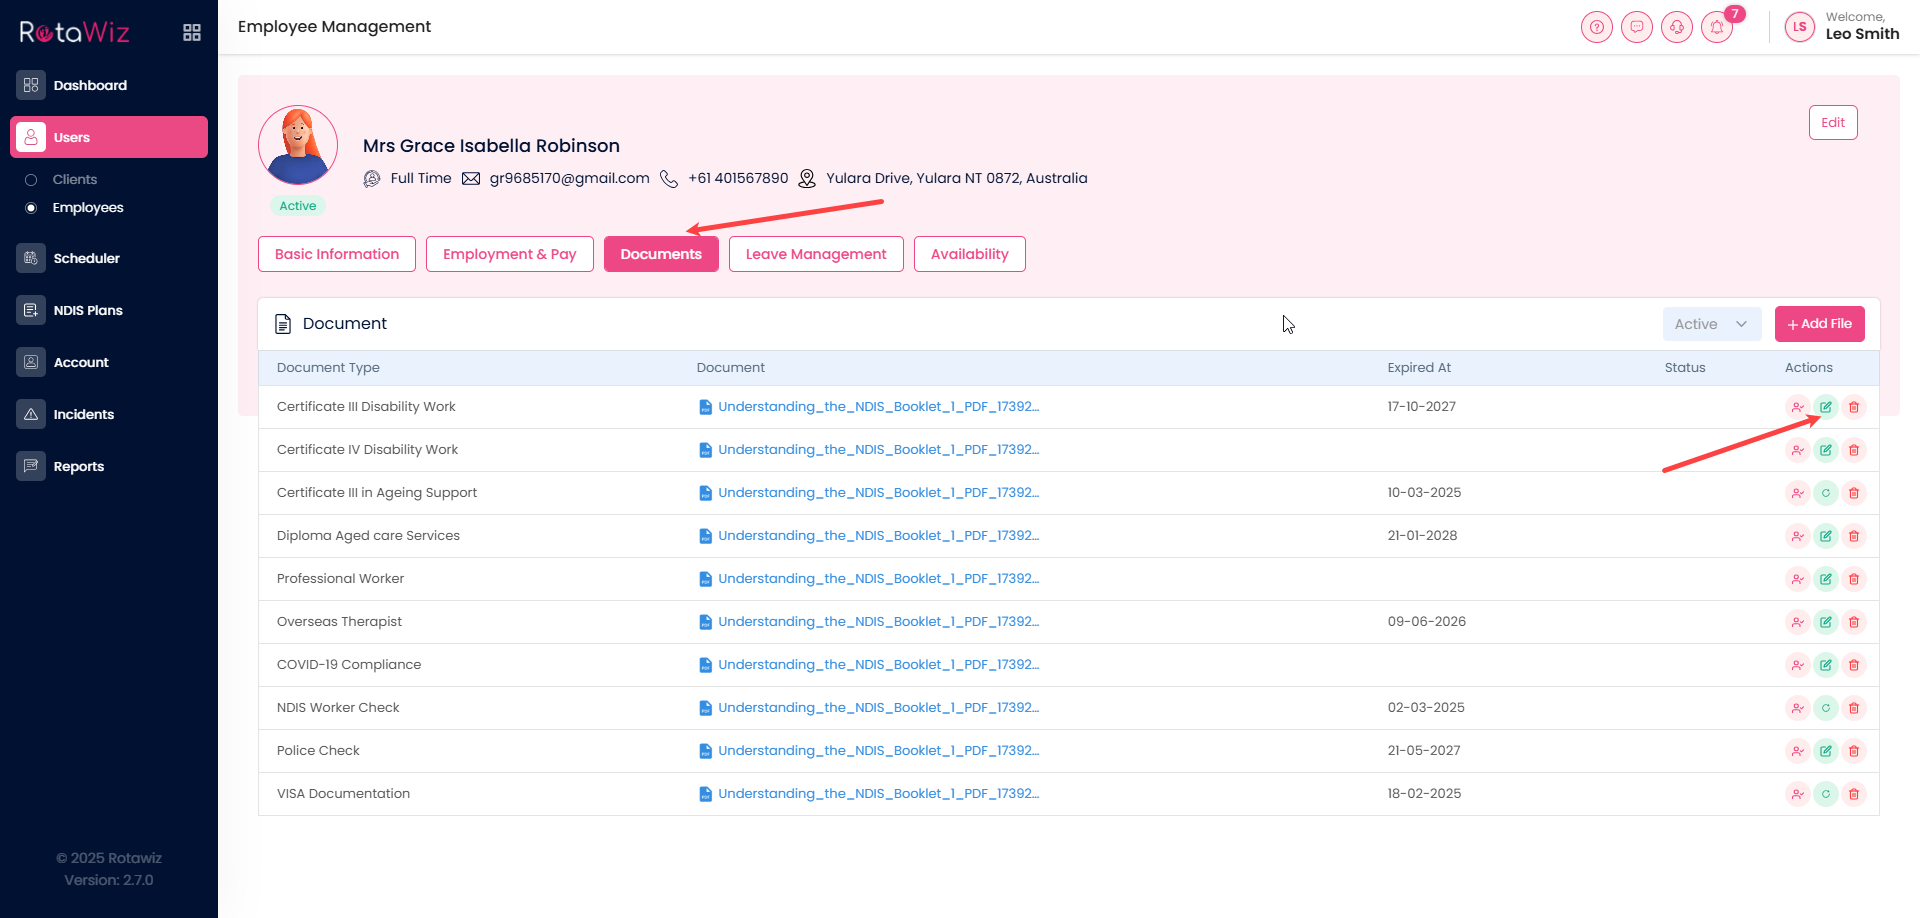Expand the Active status filter dropdown

1711,324
